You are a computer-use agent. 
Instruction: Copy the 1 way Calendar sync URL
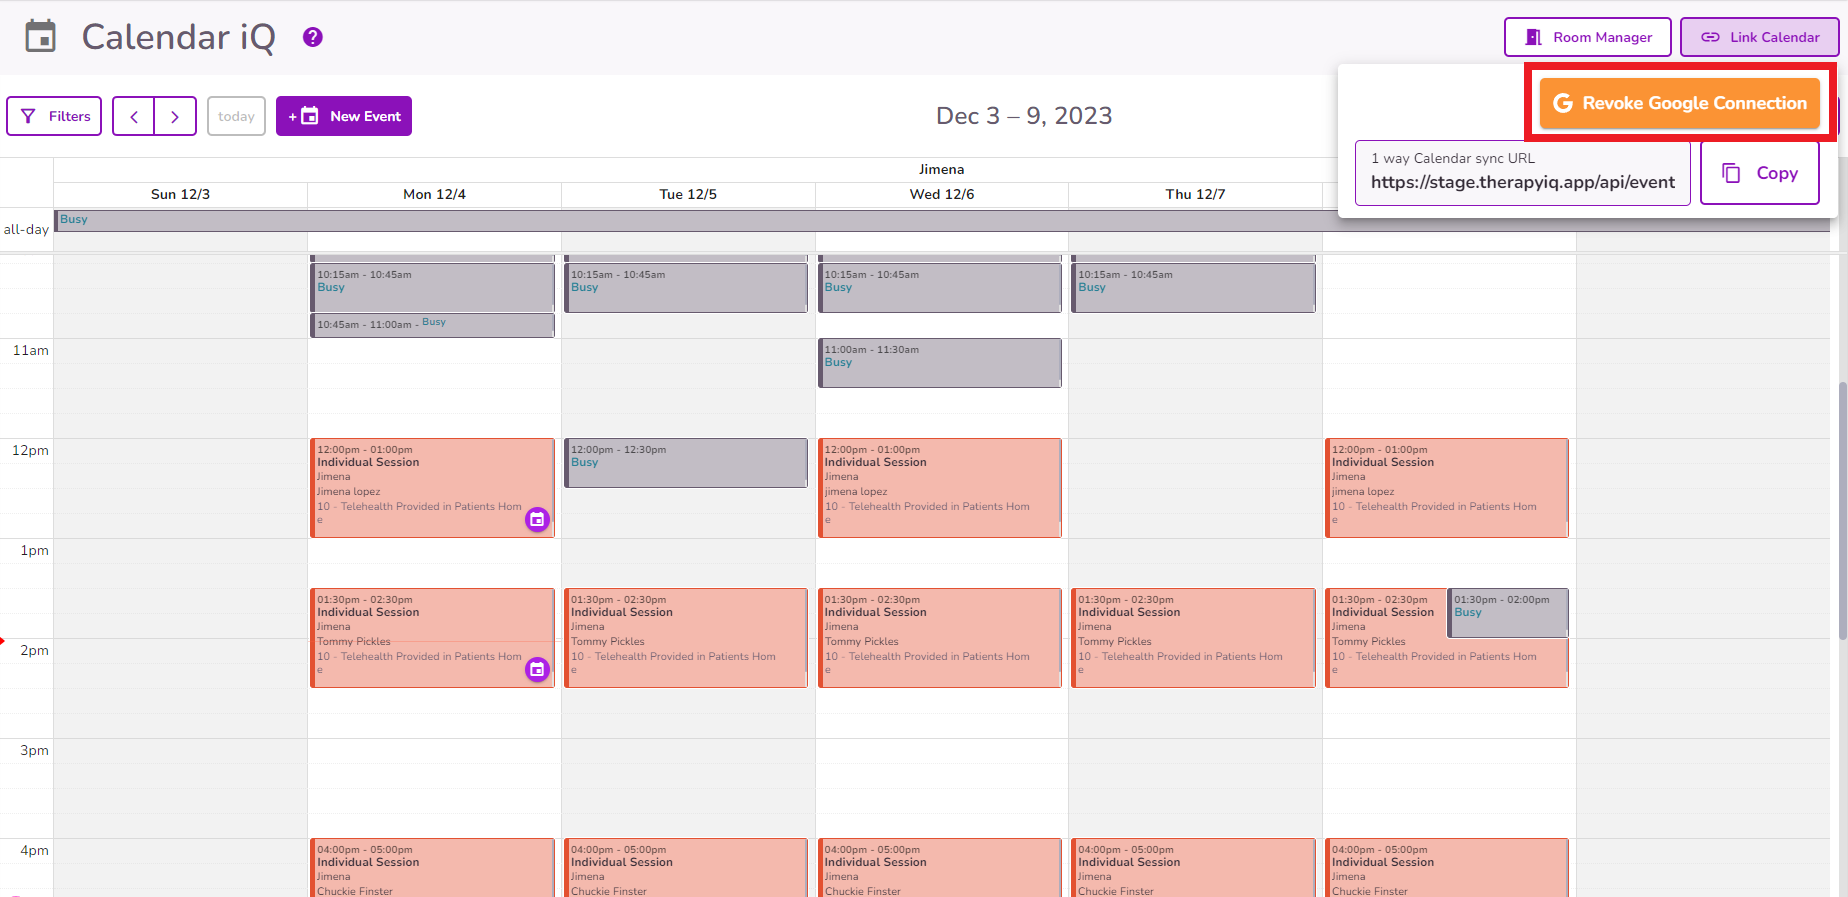tap(1759, 172)
